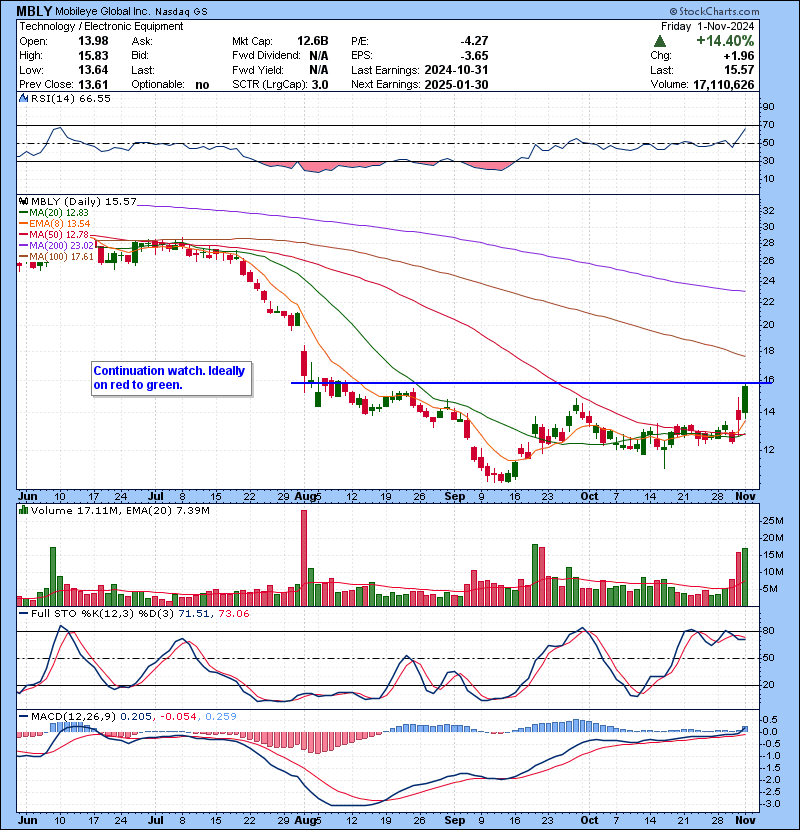Click the Stochastic %D value 73.06
This screenshot has height=830, width=800.
click(233, 614)
